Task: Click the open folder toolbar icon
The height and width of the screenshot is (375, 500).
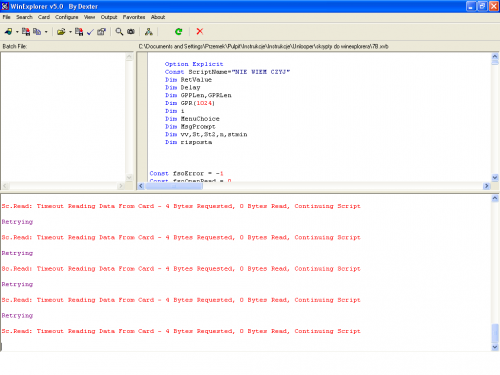Action: (x=61, y=32)
